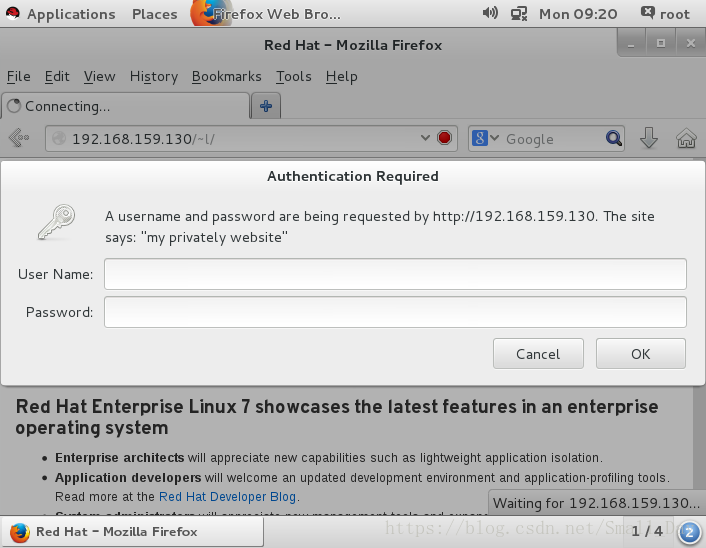Open the Red Hat Developer Blog link
The width and height of the screenshot is (706, 548).
pyautogui.click(x=227, y=497)
